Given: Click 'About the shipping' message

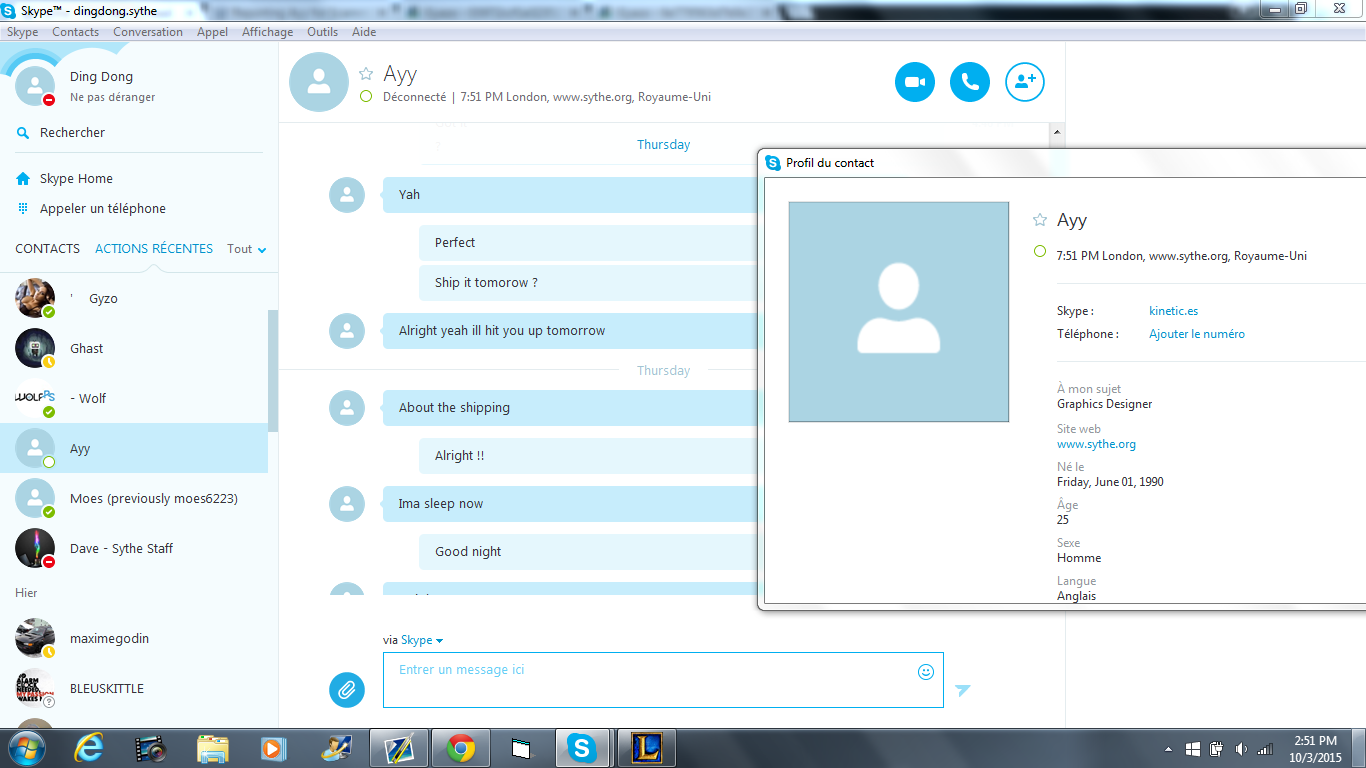Looking at the screenshot, I should coord(569,408).
